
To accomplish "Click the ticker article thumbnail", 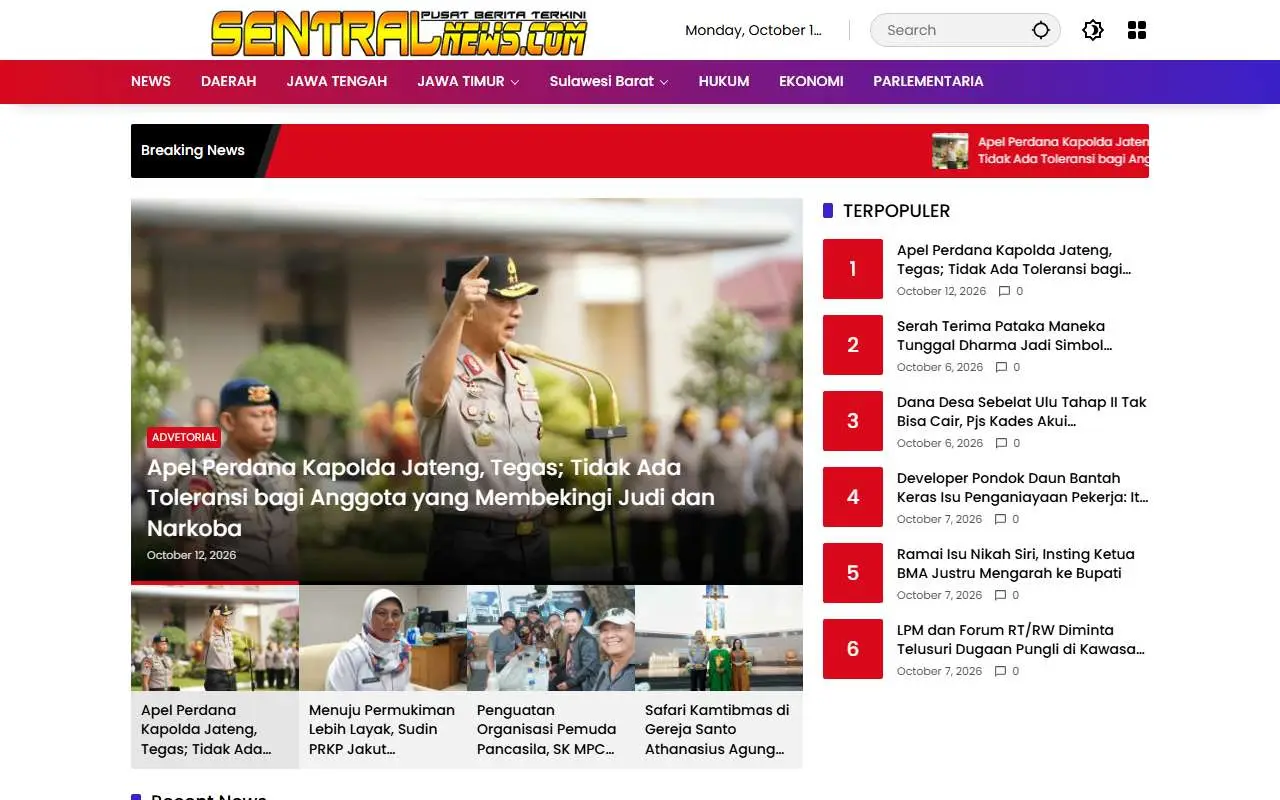I will (x=950, y=151).
